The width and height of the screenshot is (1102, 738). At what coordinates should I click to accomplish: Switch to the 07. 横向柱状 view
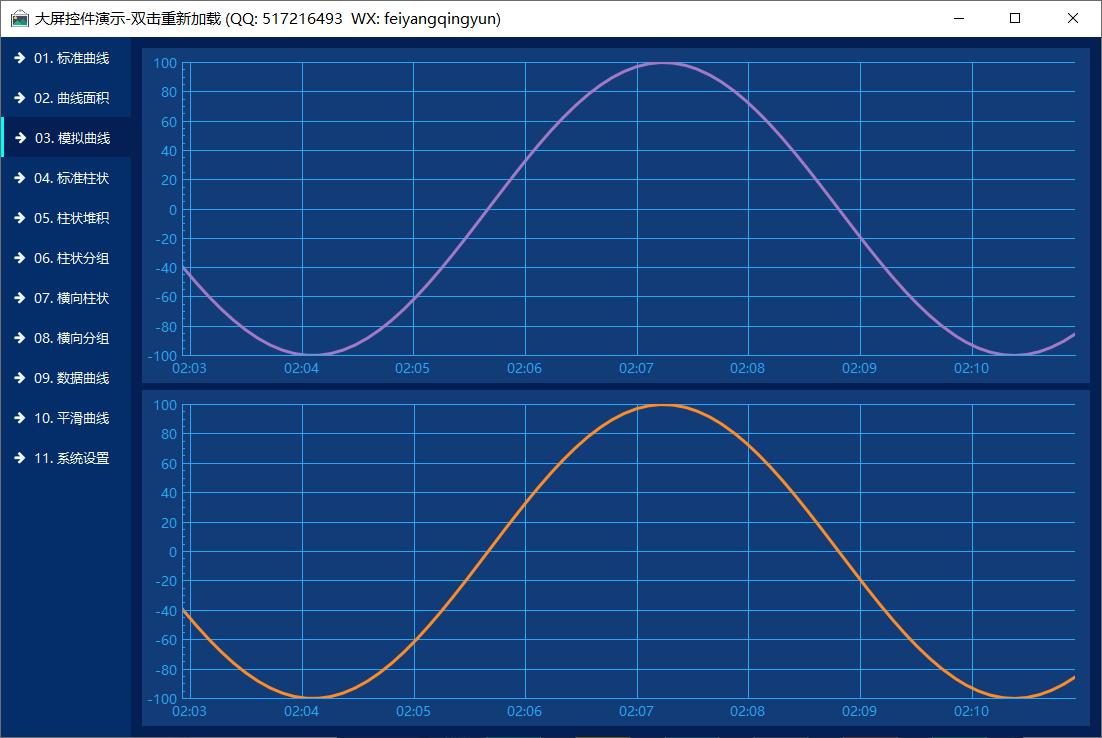[x=71, y=298]
